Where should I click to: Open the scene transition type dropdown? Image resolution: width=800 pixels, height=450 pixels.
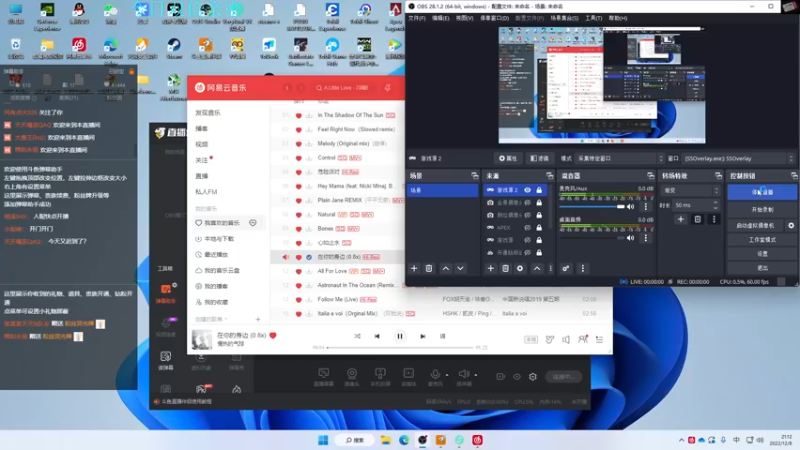tap(690, 190)
